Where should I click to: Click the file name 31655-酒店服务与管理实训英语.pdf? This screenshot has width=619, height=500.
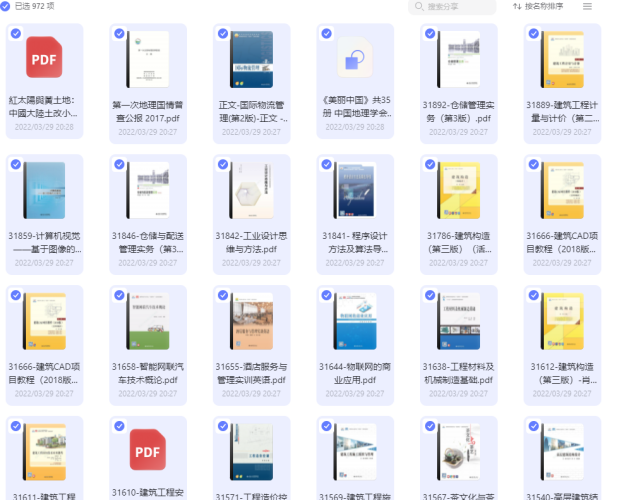(x=251, y=373)
